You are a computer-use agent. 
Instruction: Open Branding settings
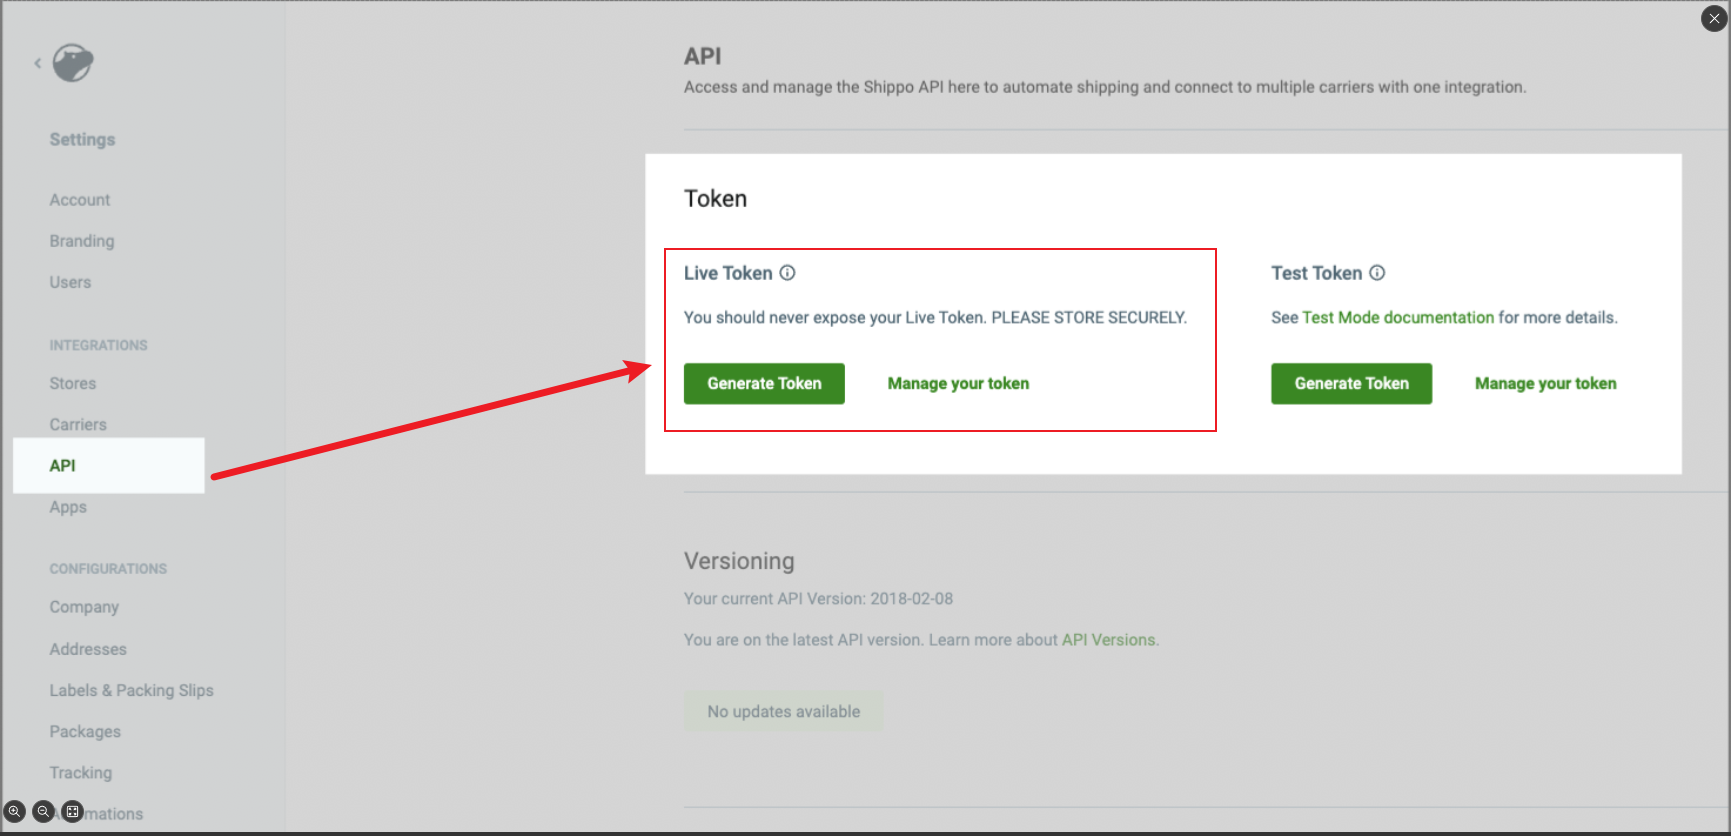[x=82, y=241]
